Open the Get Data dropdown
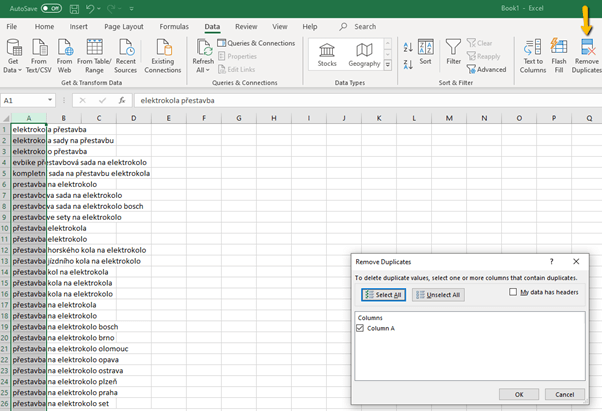Viewport: 602px width, 411px height. pos(13,56)
